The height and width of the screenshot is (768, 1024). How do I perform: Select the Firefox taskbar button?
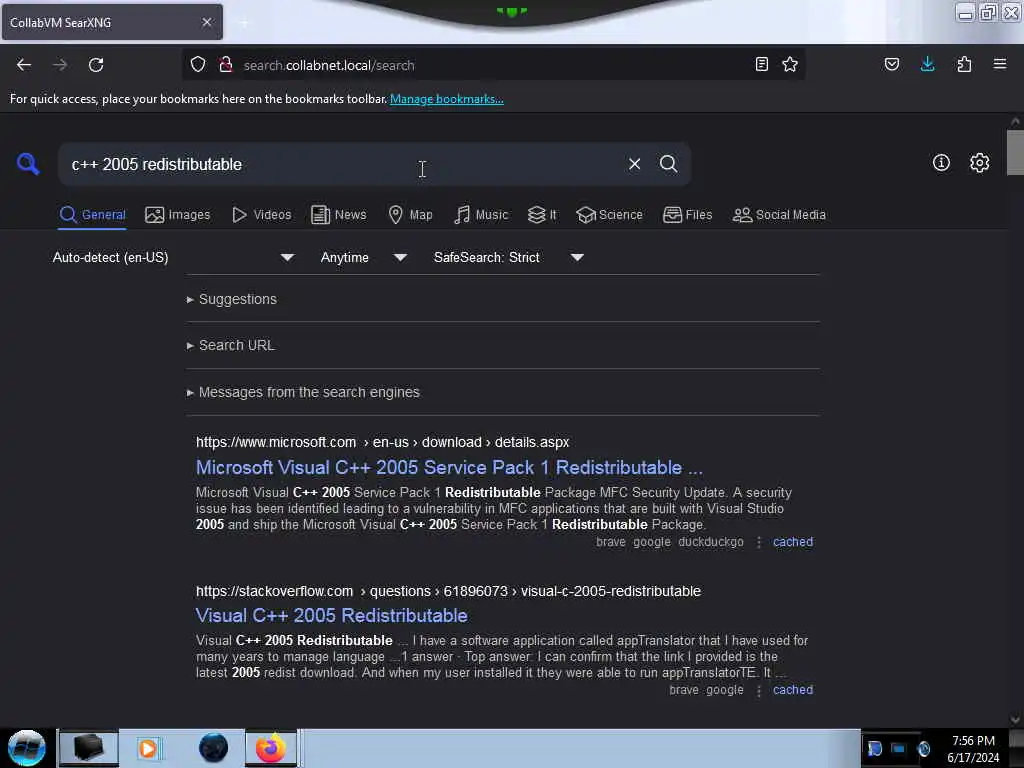pos(271,748)
